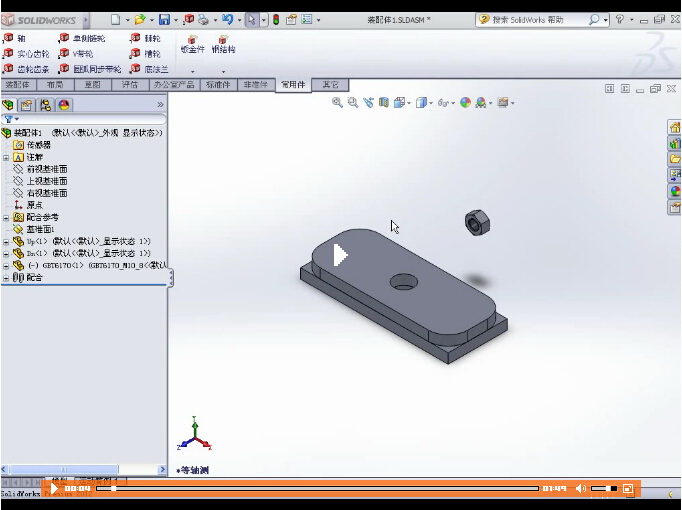Open the ConfigurationManager tab icon
Viewport: 682px width, 510px height.
click(x=45, y=105)
